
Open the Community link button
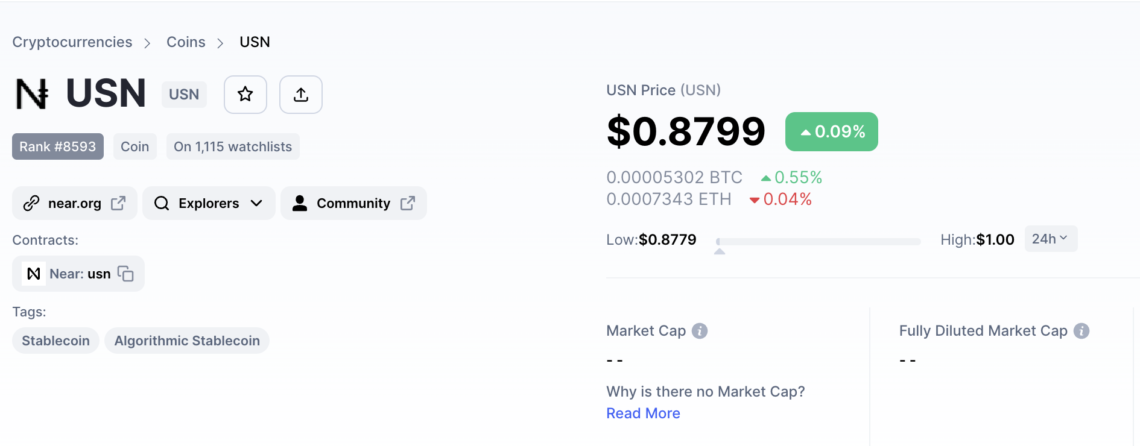click(353, 203)
